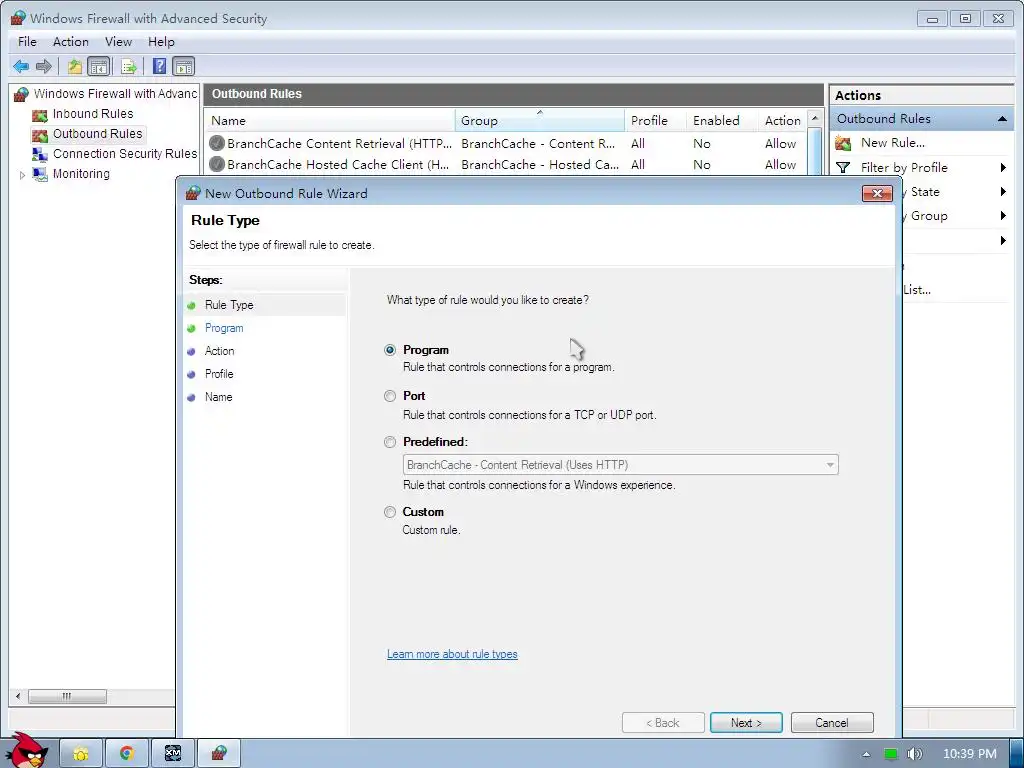Screen dimensions: 1024x768
Task: Go to the Program wizard step
Action: pos(224,328)
